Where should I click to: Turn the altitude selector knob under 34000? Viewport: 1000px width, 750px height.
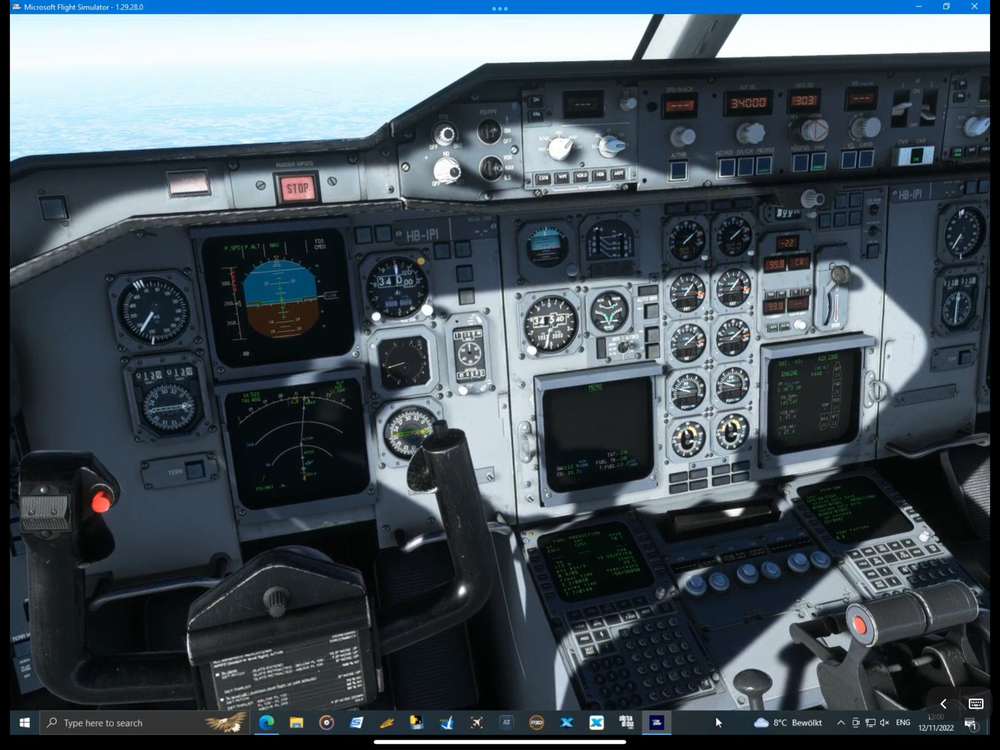pos(749,133)
